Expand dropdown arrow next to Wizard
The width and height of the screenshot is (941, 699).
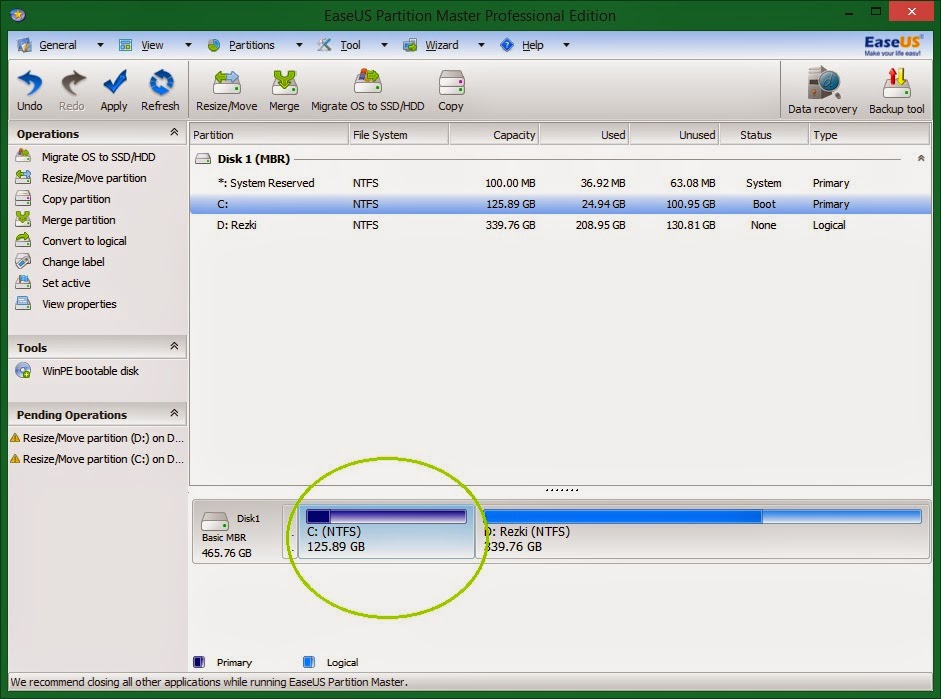click(481, 45)
